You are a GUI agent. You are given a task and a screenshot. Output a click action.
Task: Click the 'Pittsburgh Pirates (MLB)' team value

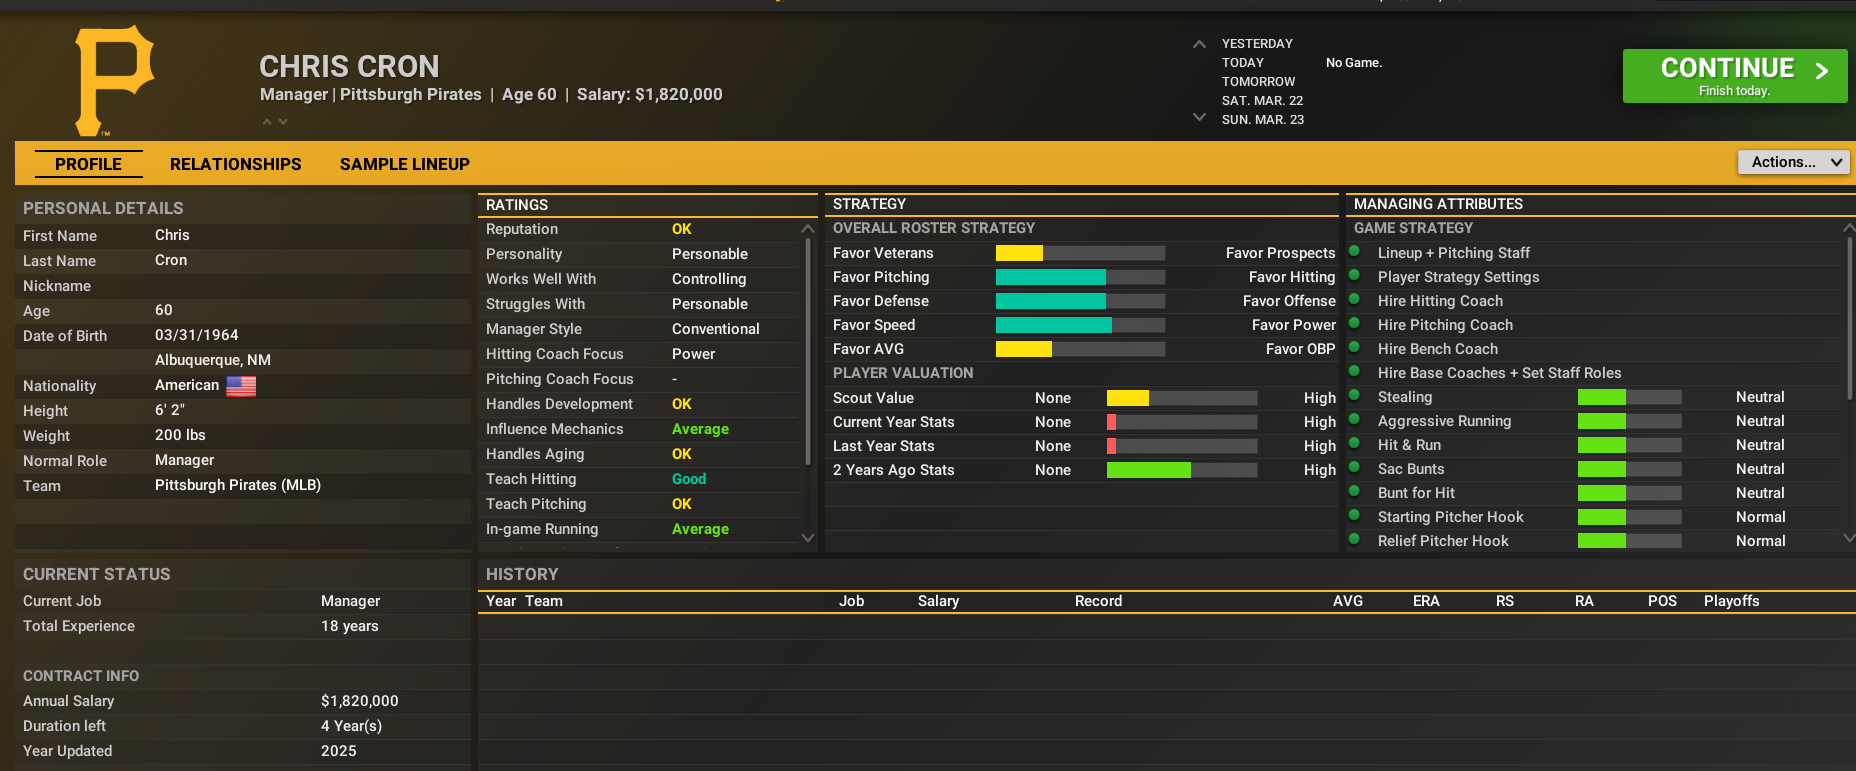click(238, 485)
